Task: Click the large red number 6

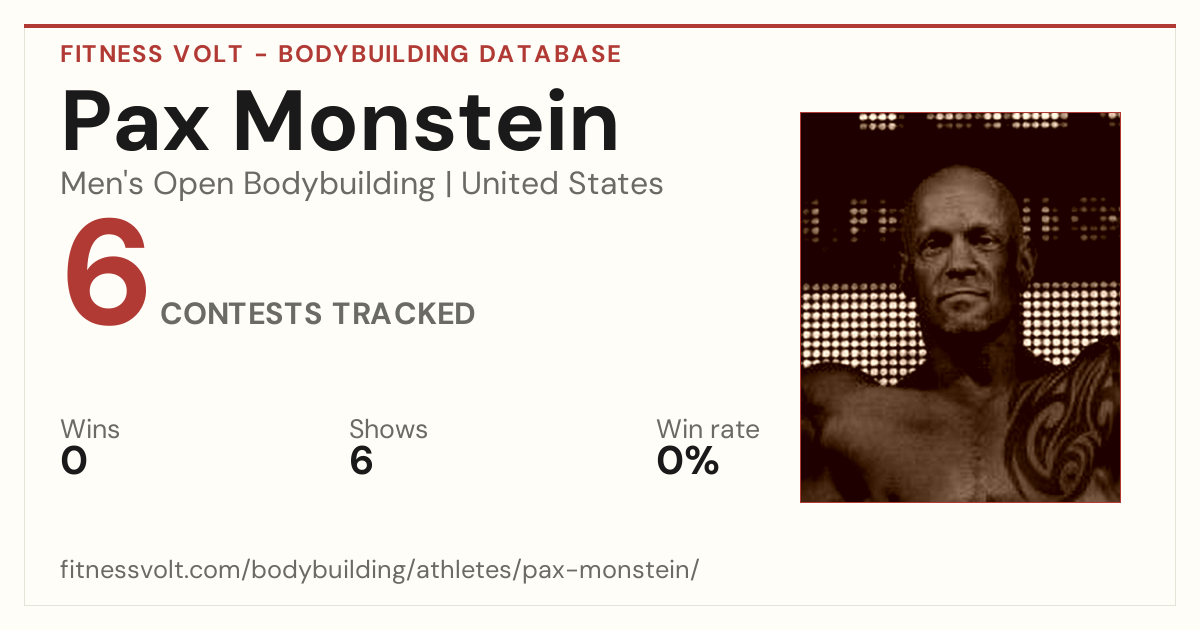Action: point(106,273)
